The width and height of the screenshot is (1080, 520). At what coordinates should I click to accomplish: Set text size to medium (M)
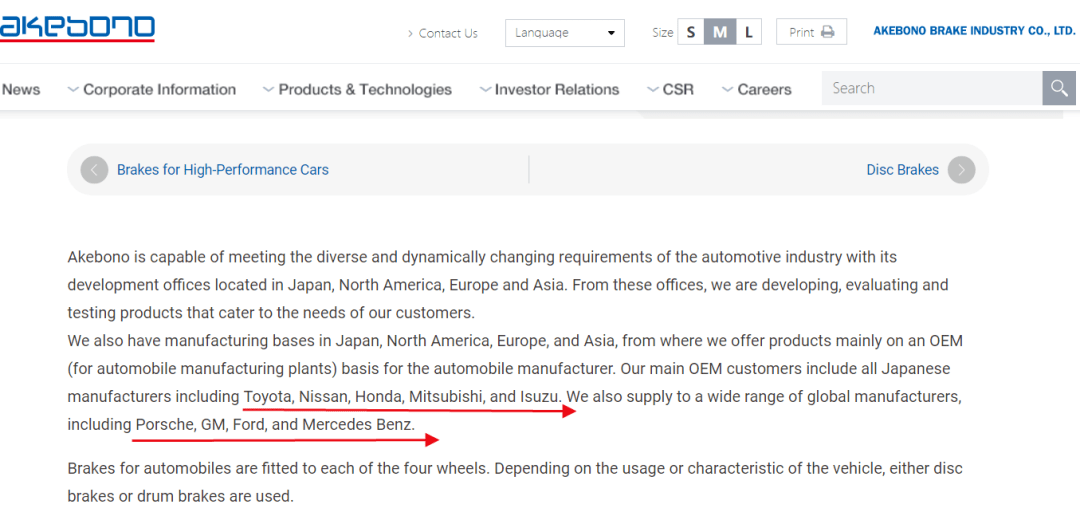(719, 32)
